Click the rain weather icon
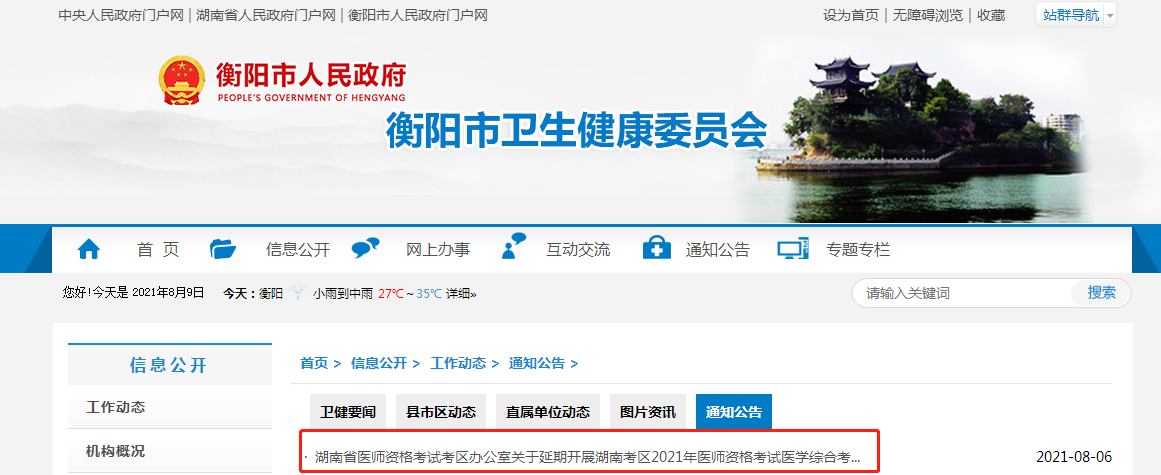This screenshot has height=475, width=1161. (298, 293)
